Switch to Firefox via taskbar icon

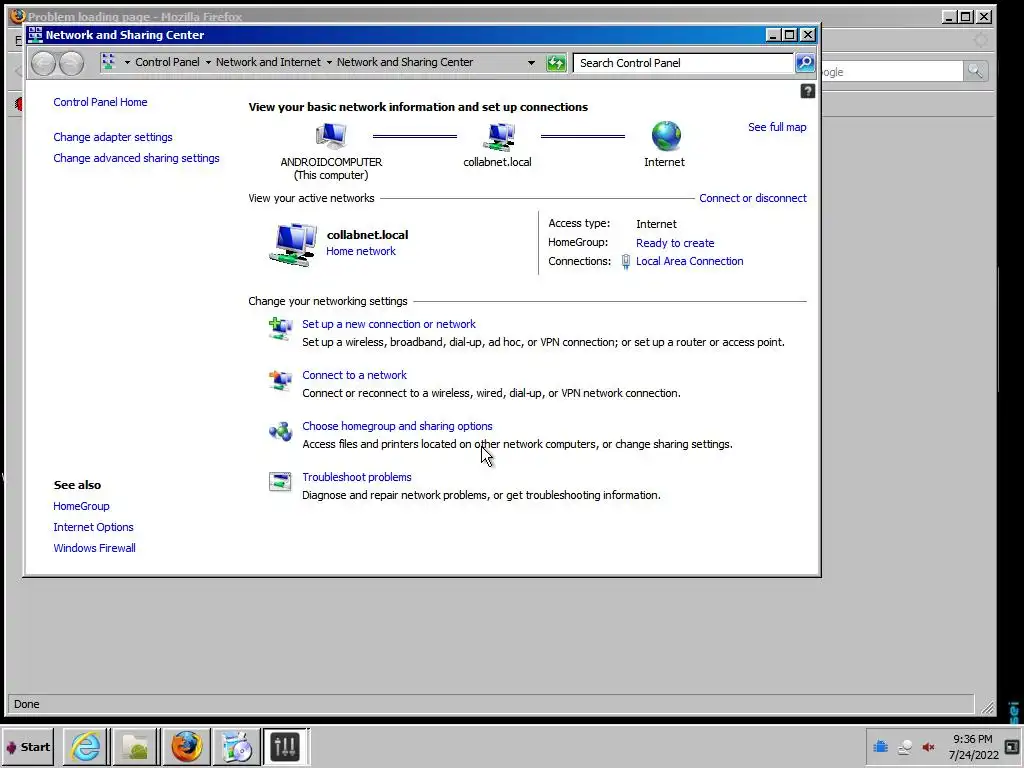click(x=186, y=746)
